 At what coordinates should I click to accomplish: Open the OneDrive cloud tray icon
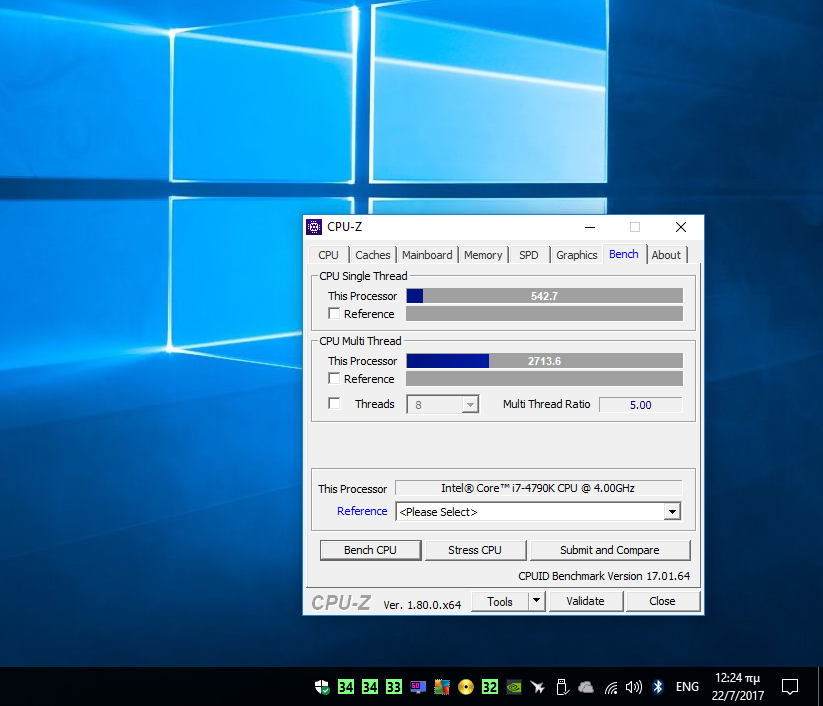coord(586,687)
